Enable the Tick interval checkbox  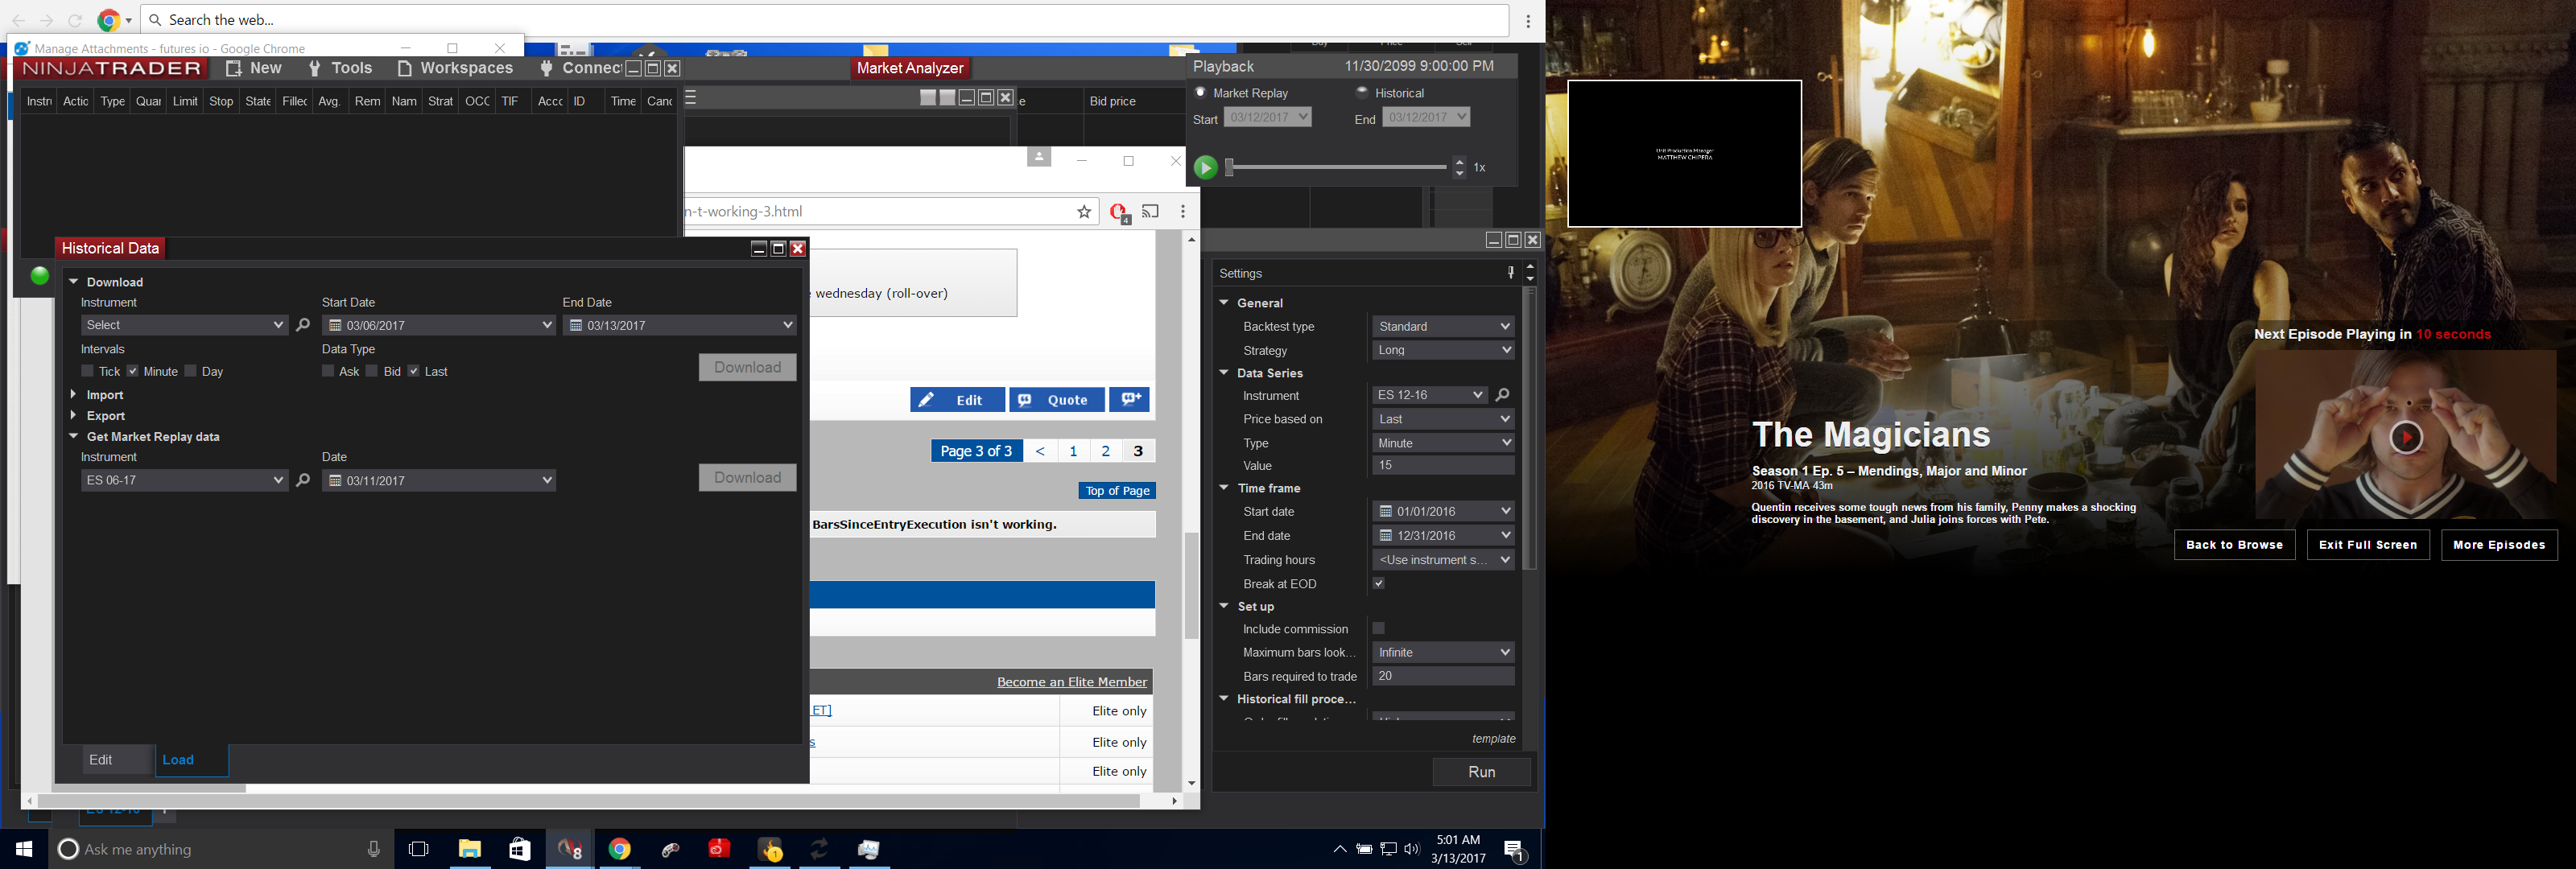pyautogui.click(x=88, y=371)
